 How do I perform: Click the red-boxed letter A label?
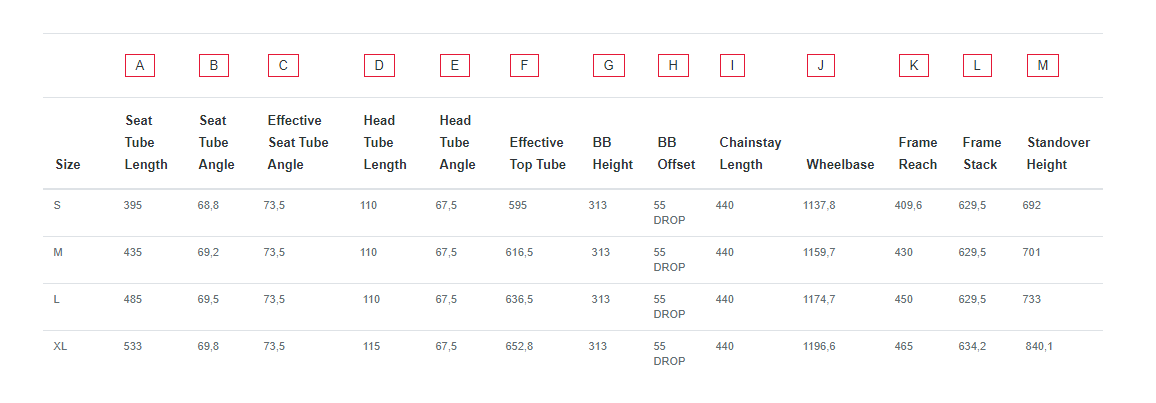[139, 66]
